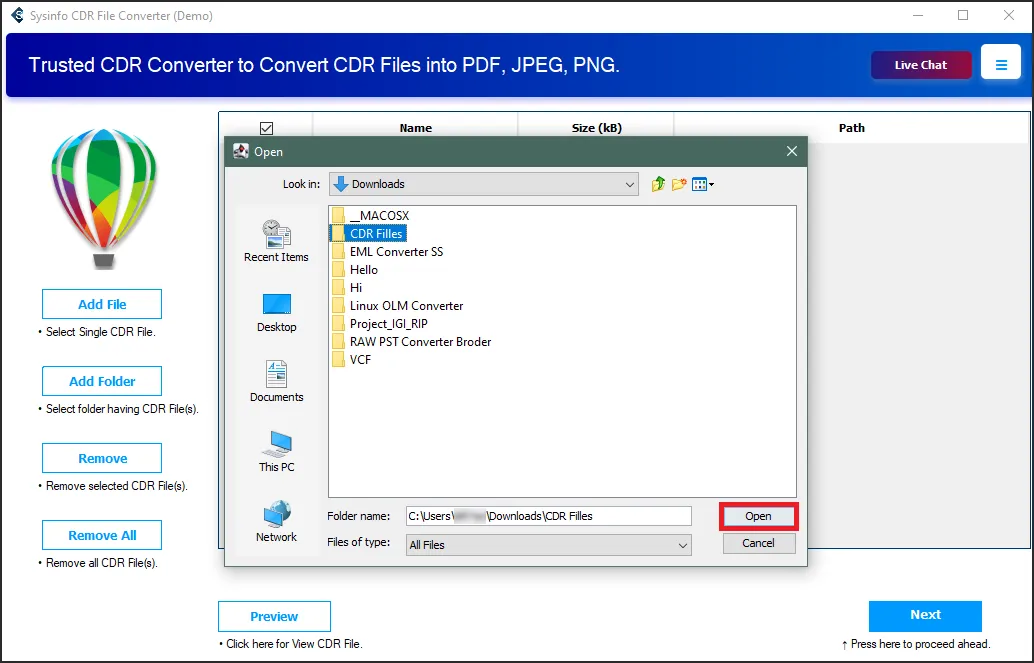Select the RAW PST Converter Broder folder icon
Viewport: 1034px width, 663px height.
coord(338,342)
